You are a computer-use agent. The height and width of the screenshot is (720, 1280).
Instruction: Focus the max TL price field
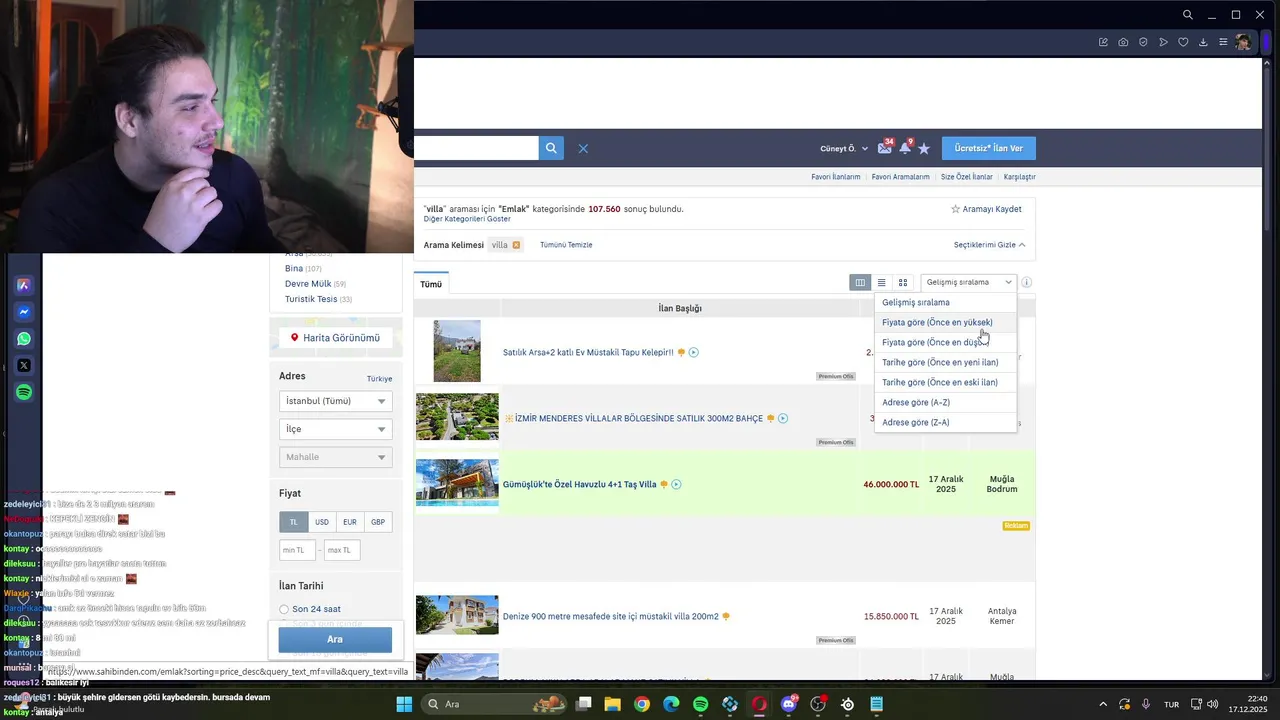pos(342,550)
